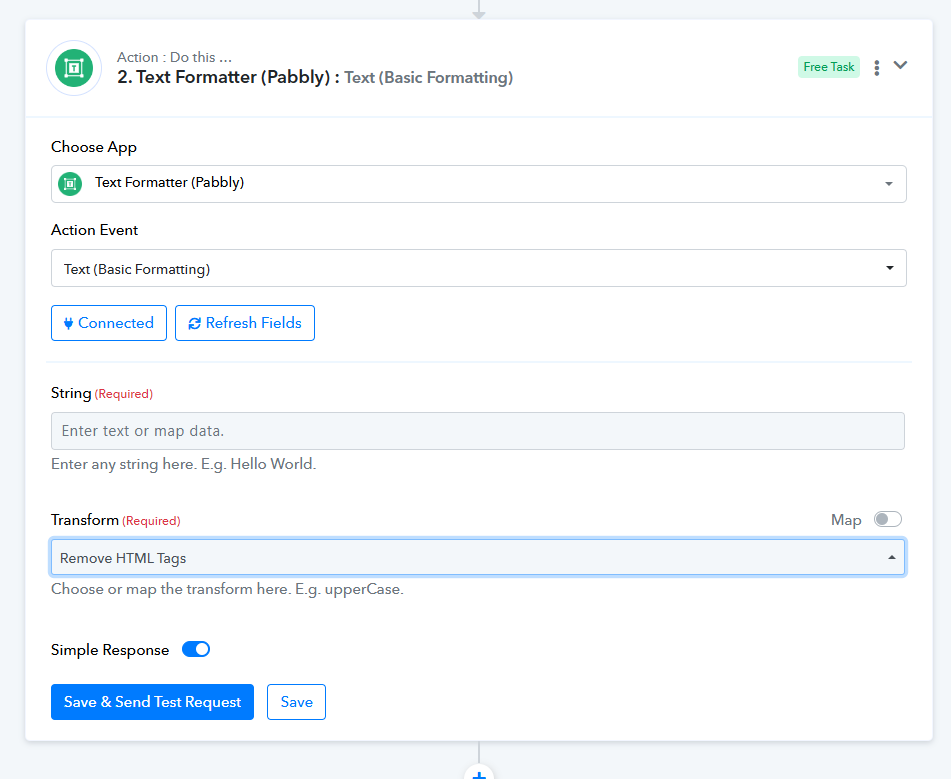Toggle the Map switch for Transform
The image size is (951, 779).
(x=887, y=519)
